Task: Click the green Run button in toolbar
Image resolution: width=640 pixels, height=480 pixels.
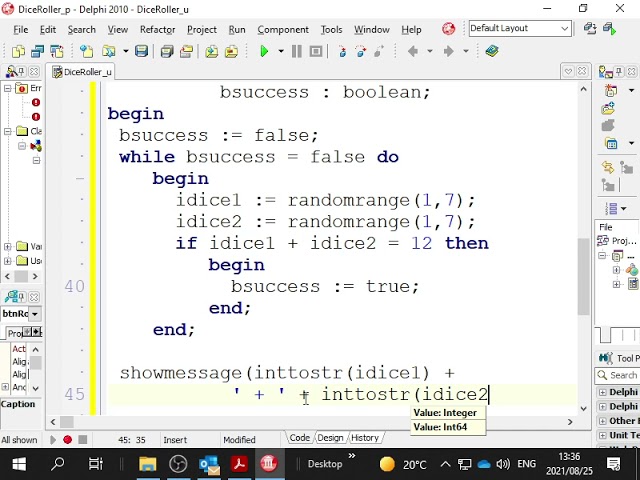Action: 264,51
